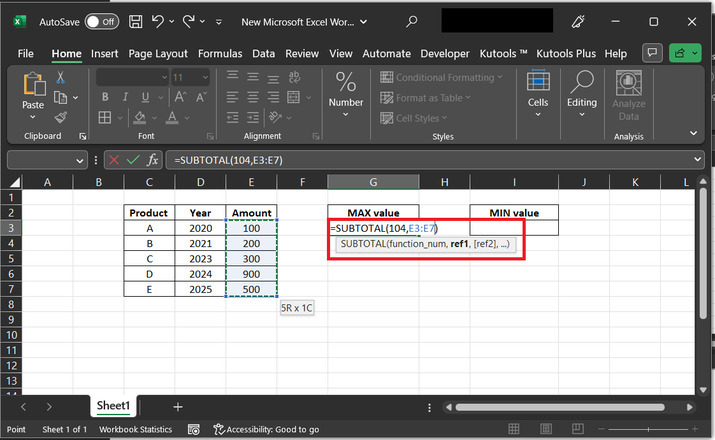
Task: Expand the formula bar
Action: coord(696,160)
